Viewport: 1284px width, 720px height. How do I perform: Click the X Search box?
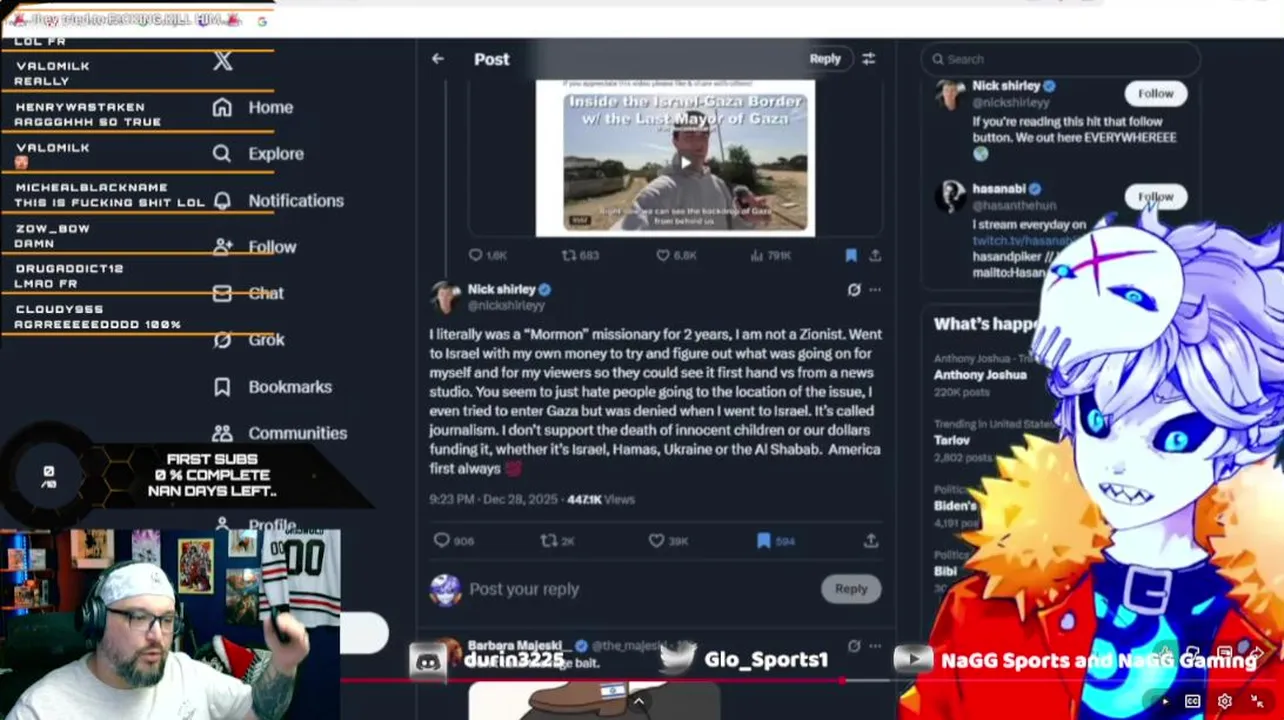coord(1059,59)
